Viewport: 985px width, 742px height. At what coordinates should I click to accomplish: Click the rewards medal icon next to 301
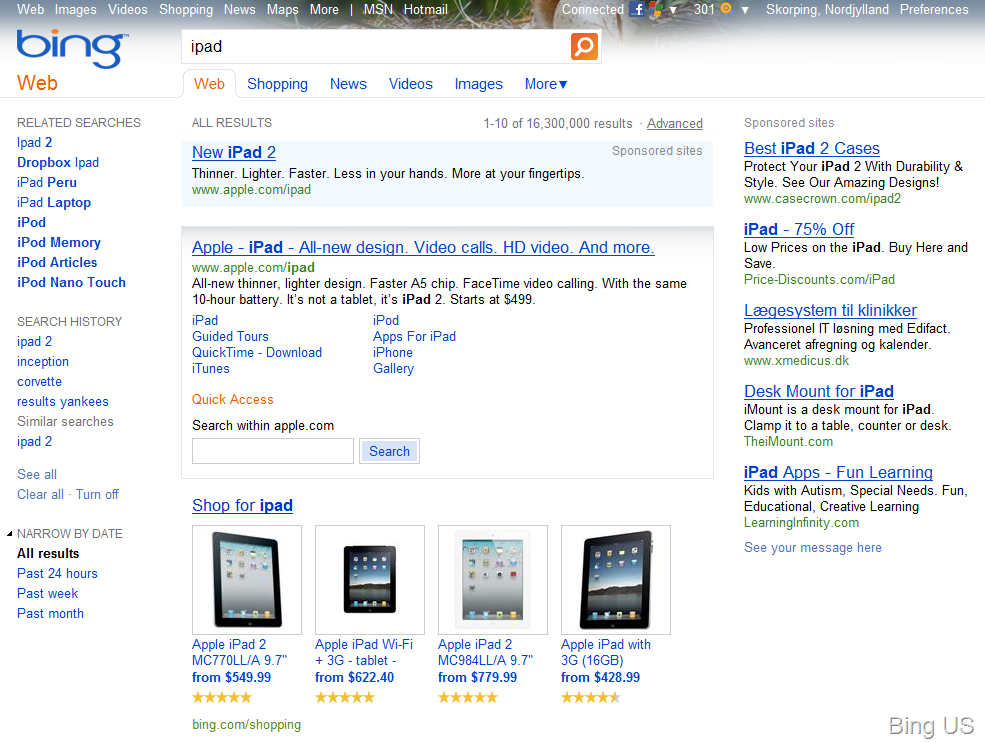point(726,9)
